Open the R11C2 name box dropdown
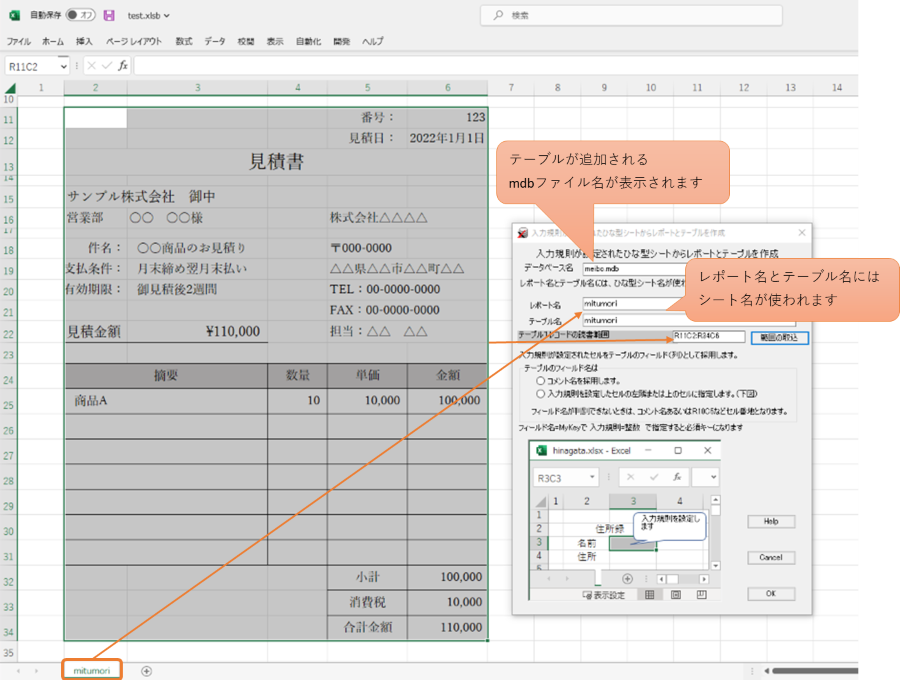The image size is (900, 680). click(63, 67)
